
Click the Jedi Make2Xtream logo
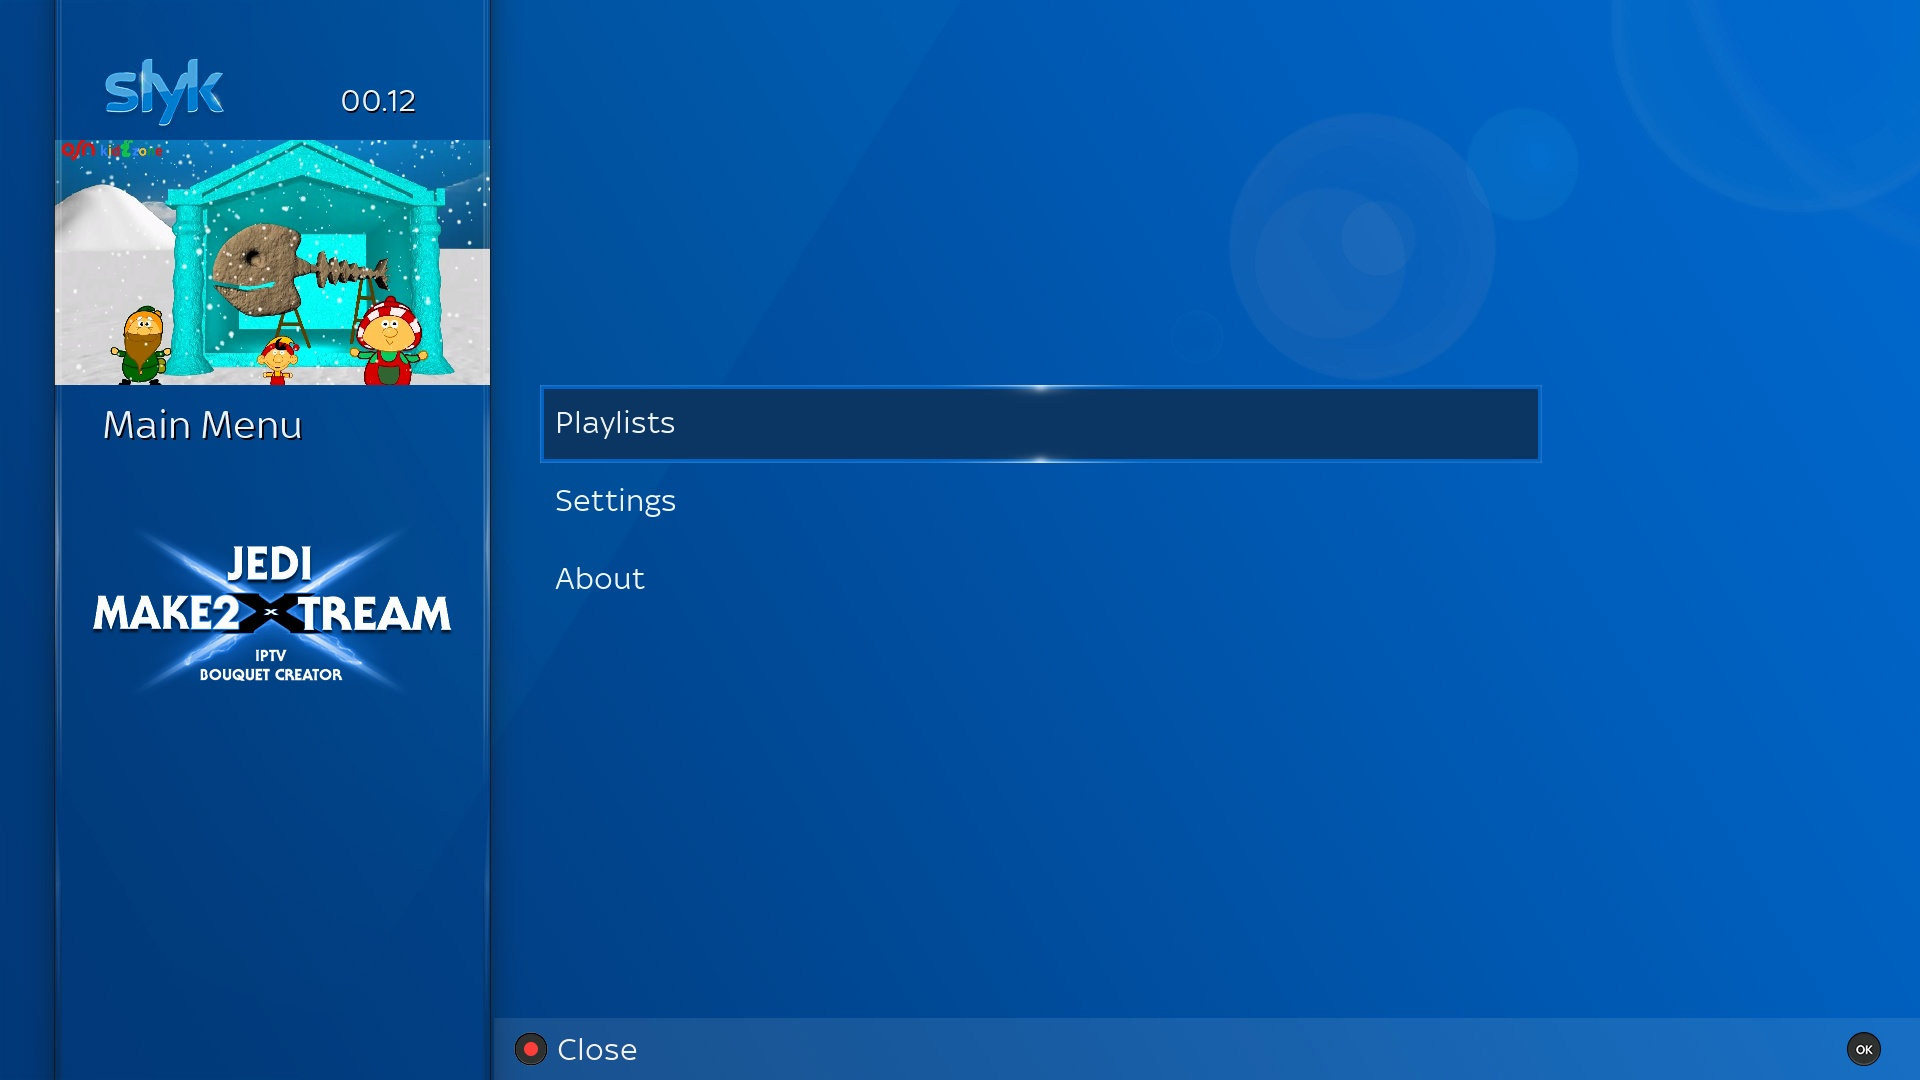click(x=271, y=612)
